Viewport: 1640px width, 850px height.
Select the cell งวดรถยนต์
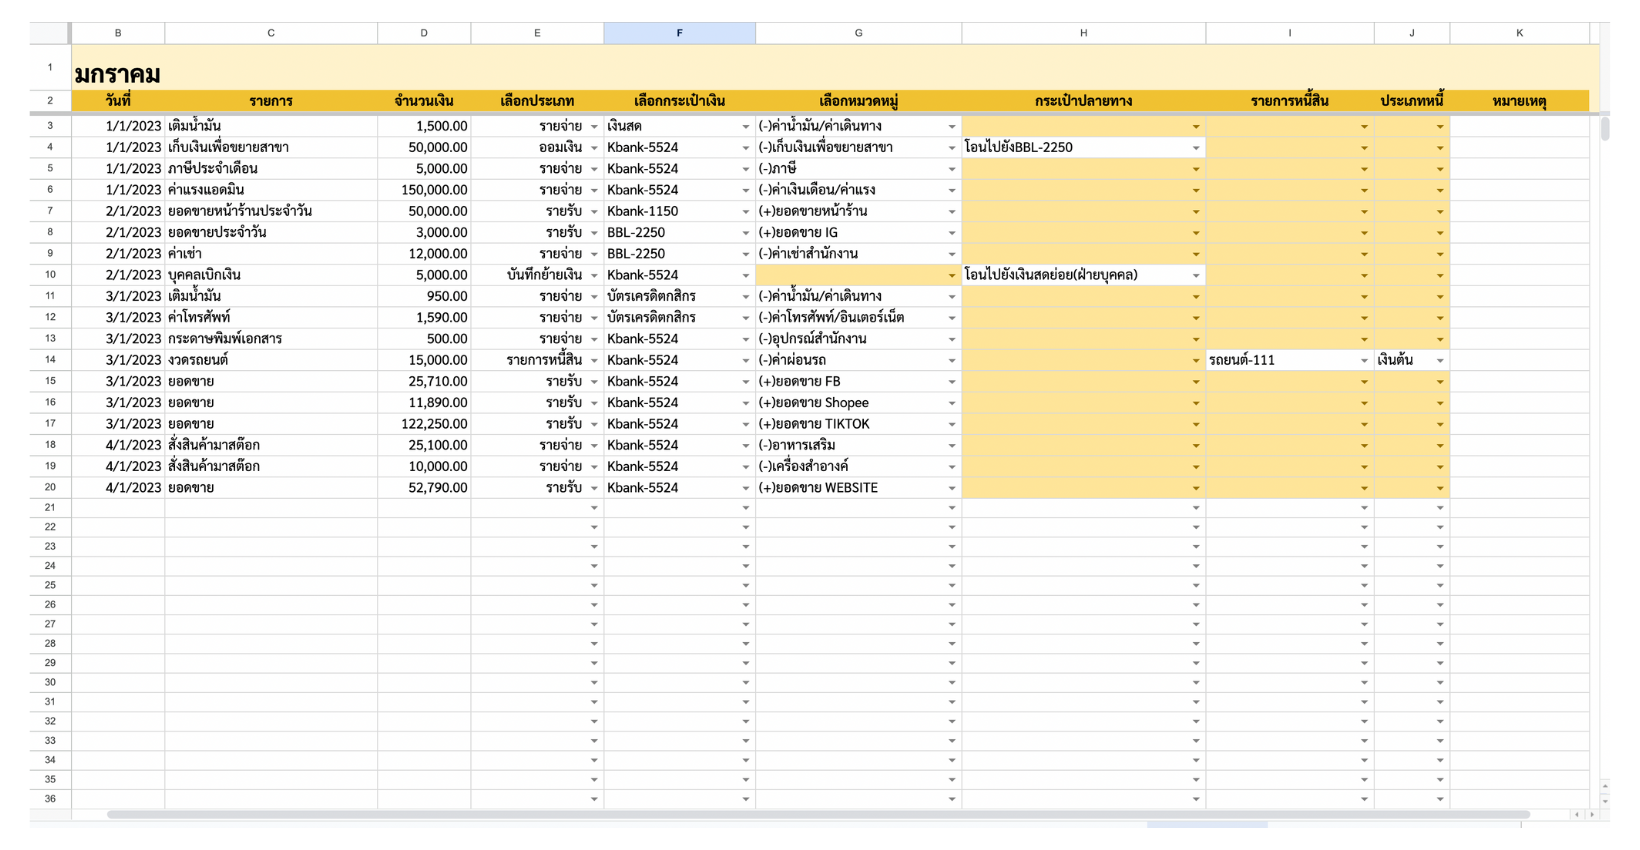point(271,360)
